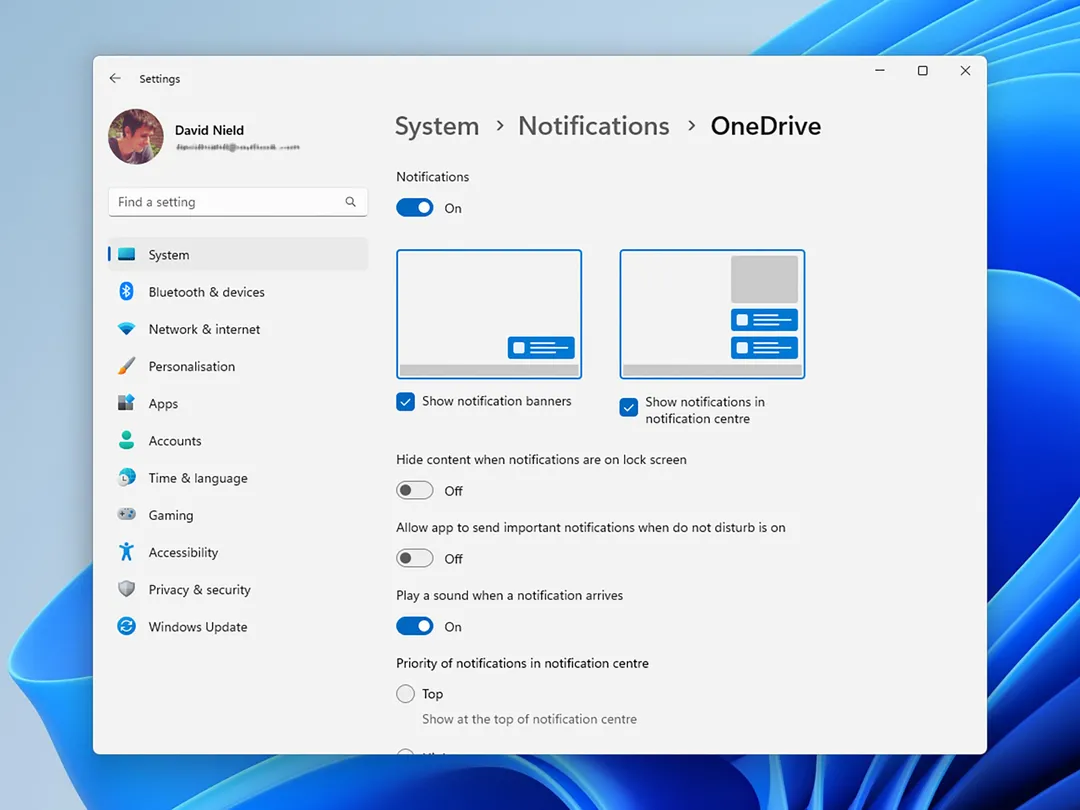This screenshot has width=1080, height=810.
Task: Click the notification banner preview image
Action: [x=489, y=314]
